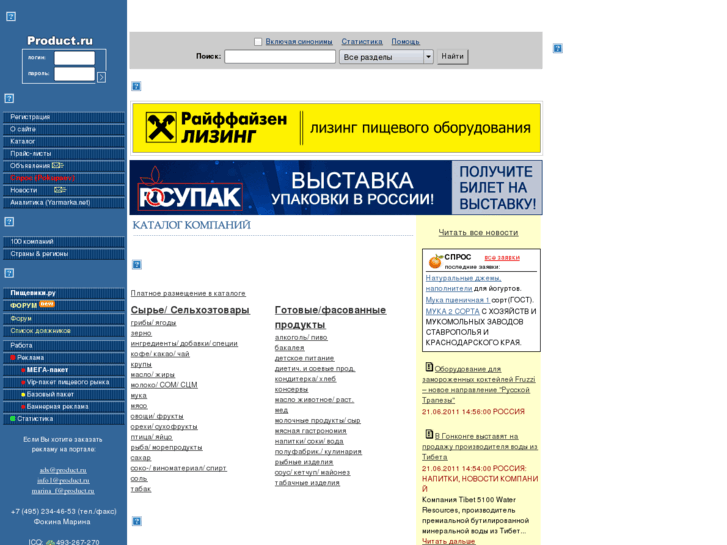The width and height of the screenshot is (727, 545).
Task: Select Баннерная реклама item
Action: pos(64,406)
